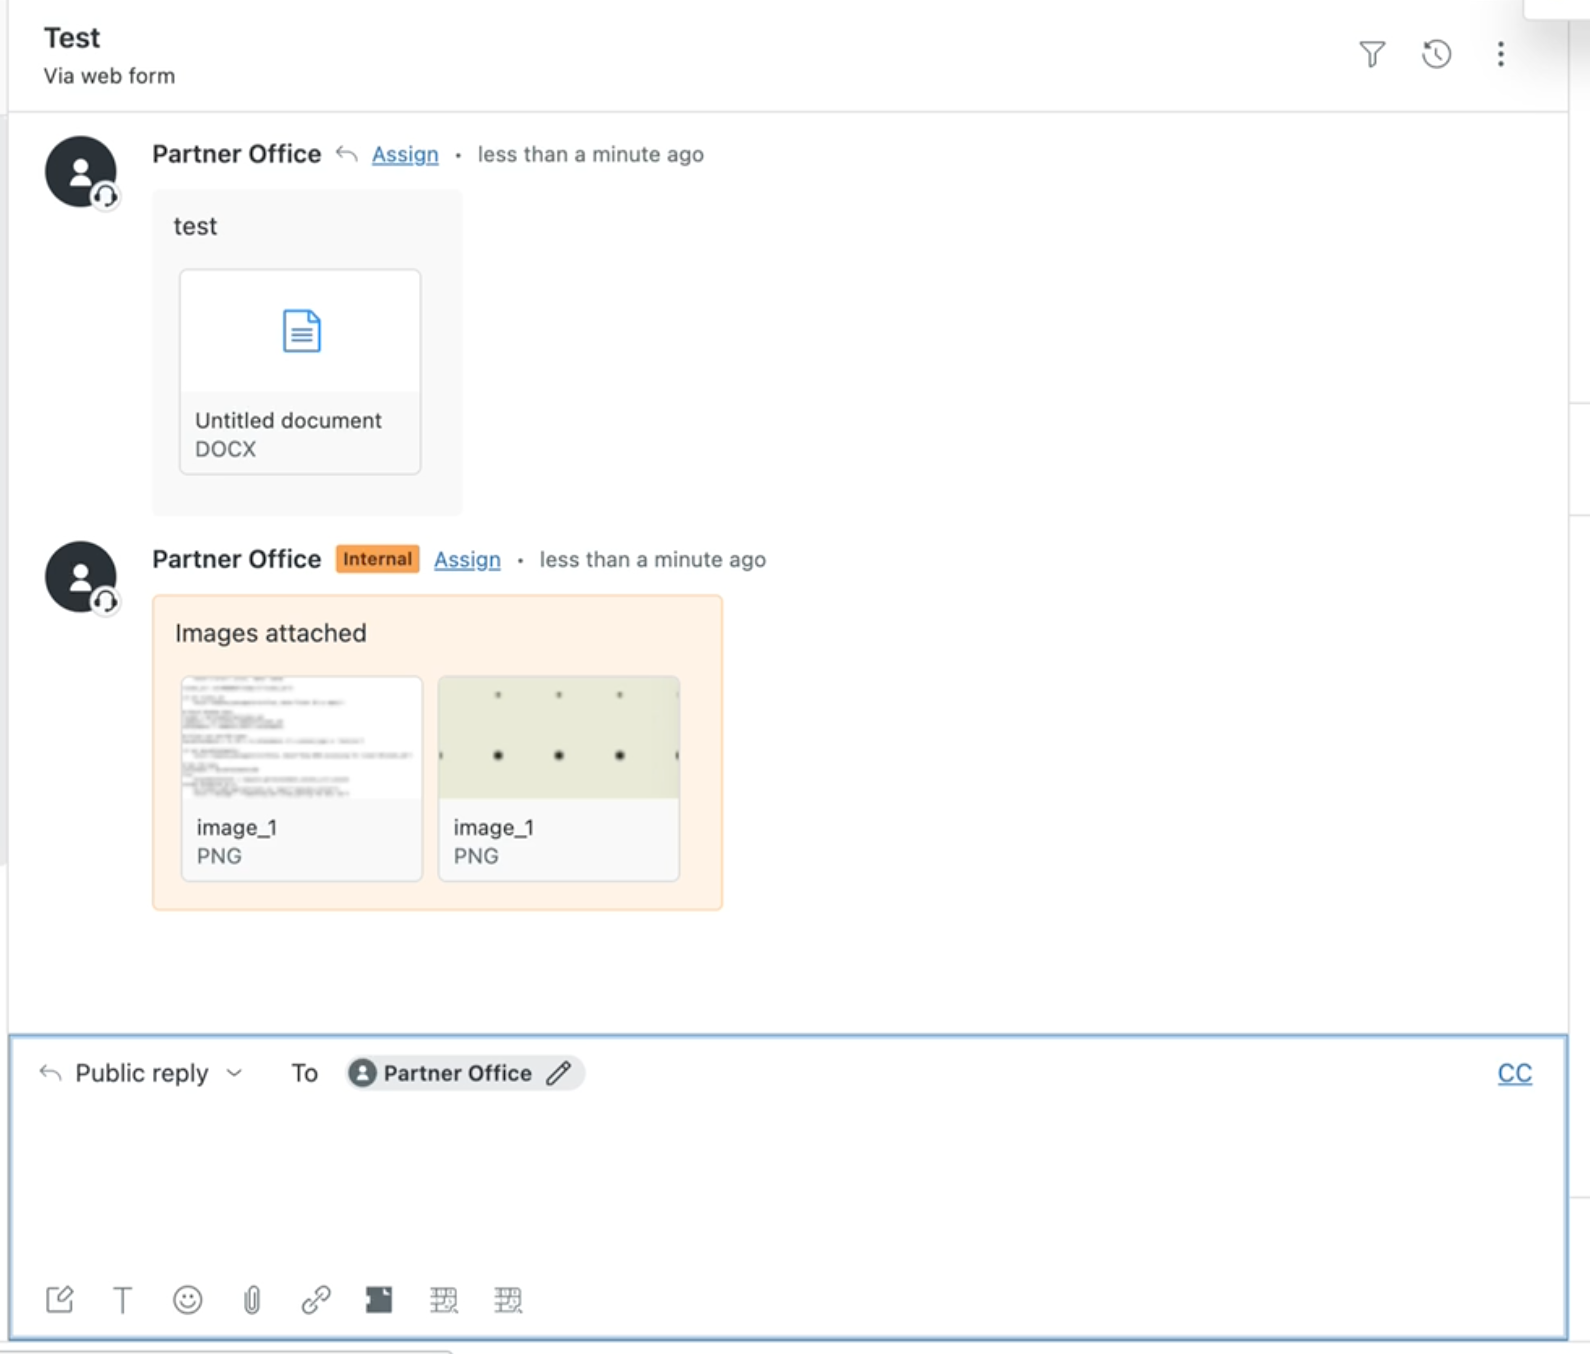Click sender name Partner Office on internal note
This screenshot has width=1590, height=1354.
coord(236,559)
